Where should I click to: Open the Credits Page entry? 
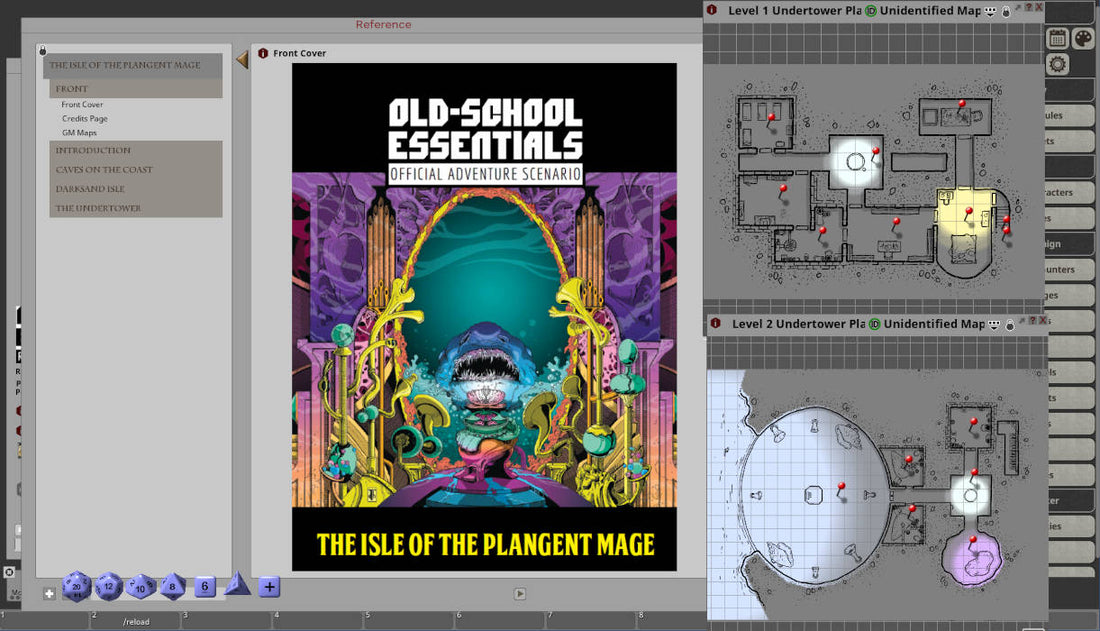pos(84,118)
